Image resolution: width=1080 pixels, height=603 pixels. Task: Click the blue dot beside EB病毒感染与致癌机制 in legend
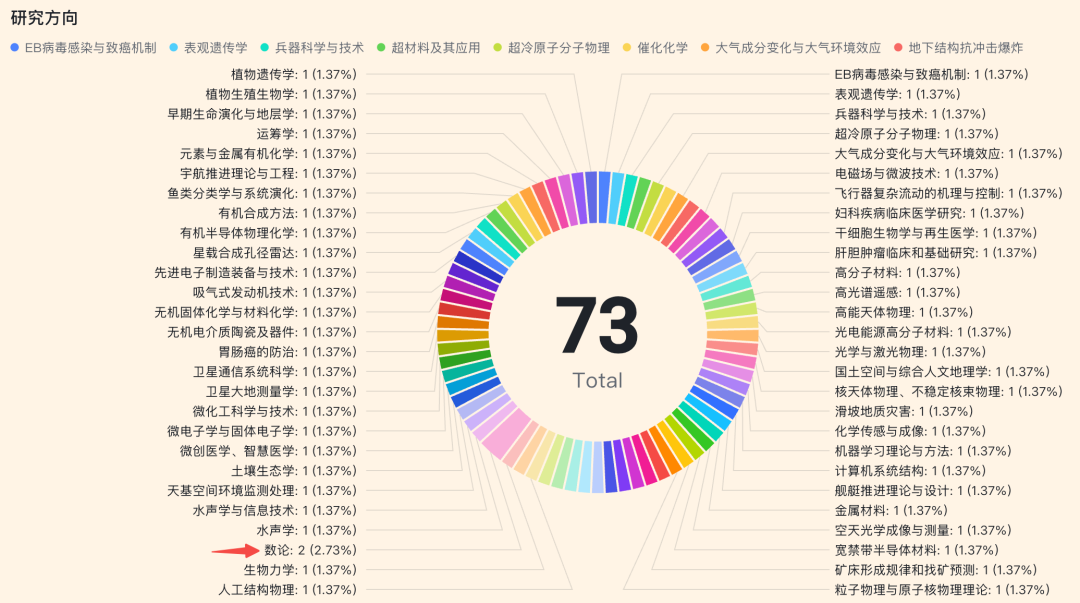click(13, 48)
